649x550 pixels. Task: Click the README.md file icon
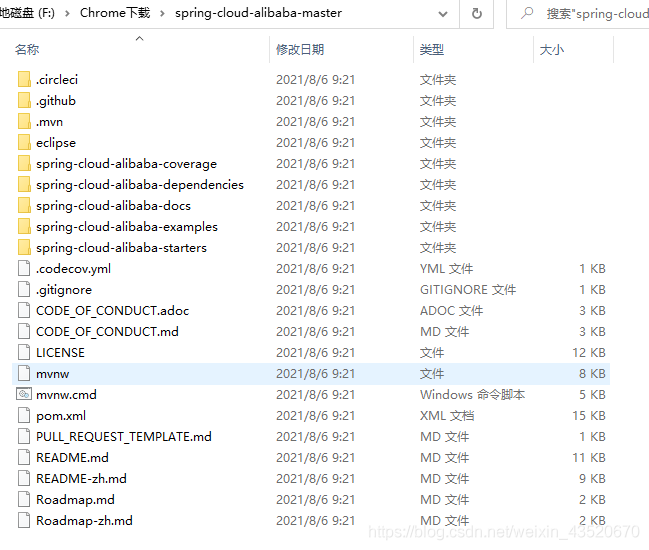(x=24, y=458)
